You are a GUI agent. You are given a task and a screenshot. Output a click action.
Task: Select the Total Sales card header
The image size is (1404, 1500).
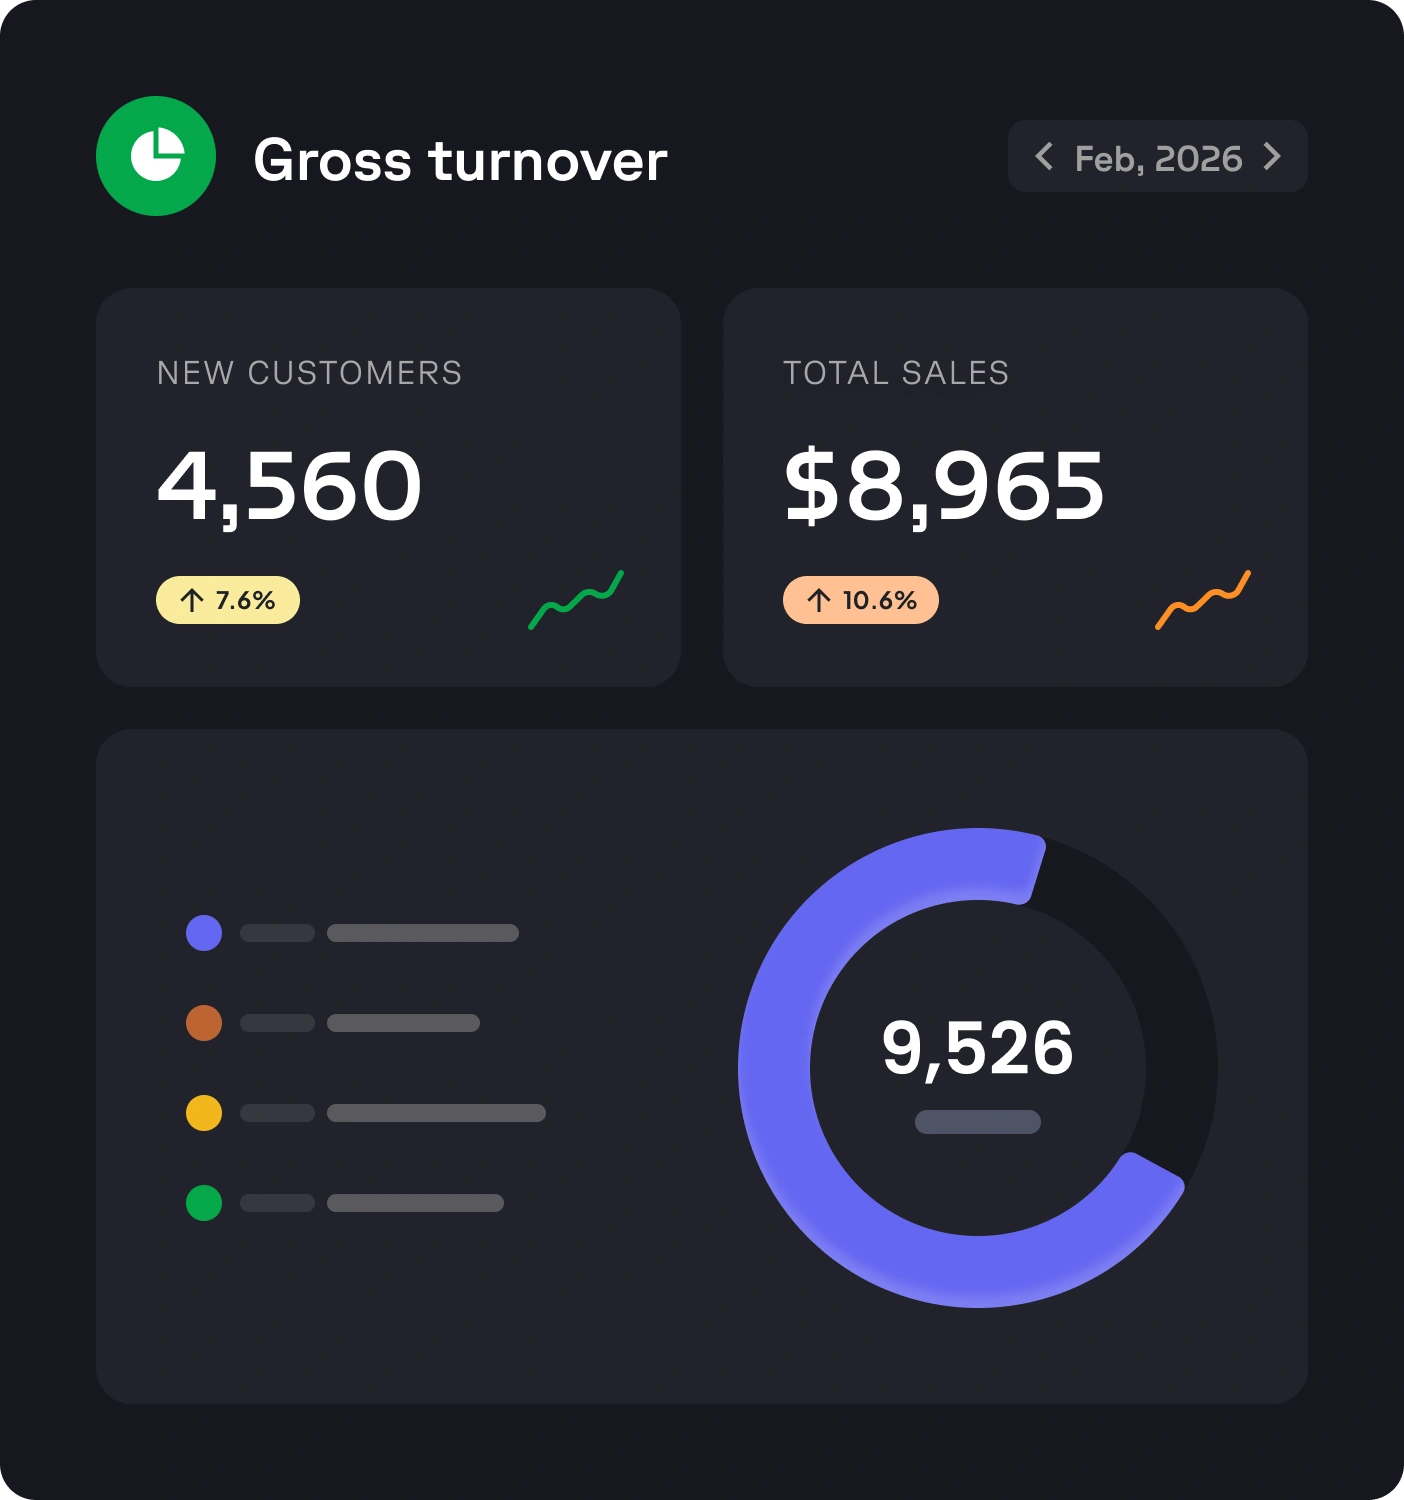coord(896,372)
